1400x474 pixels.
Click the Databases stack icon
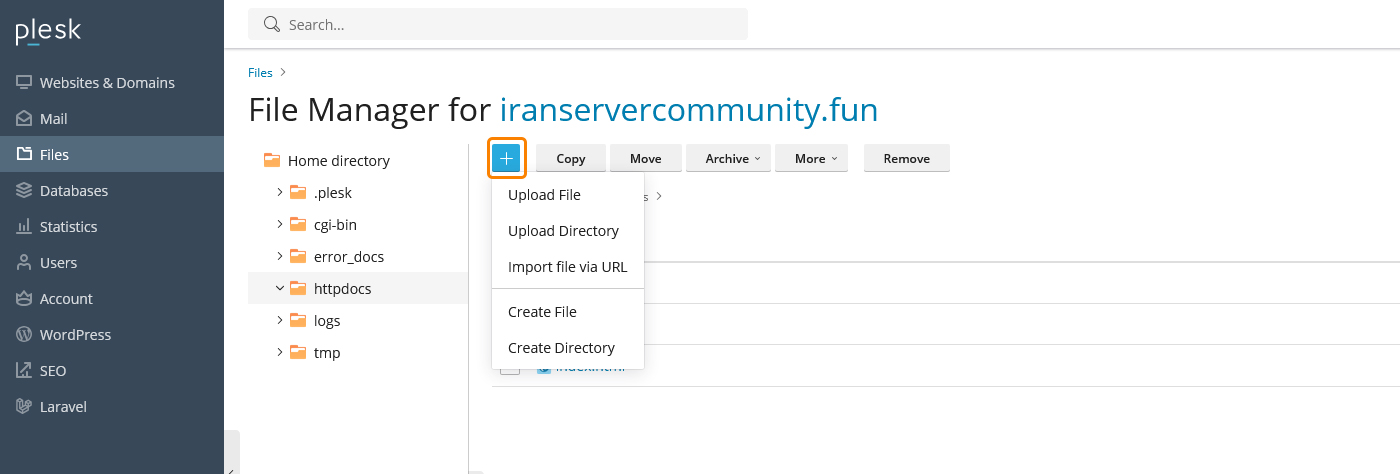tap(24, 191)
